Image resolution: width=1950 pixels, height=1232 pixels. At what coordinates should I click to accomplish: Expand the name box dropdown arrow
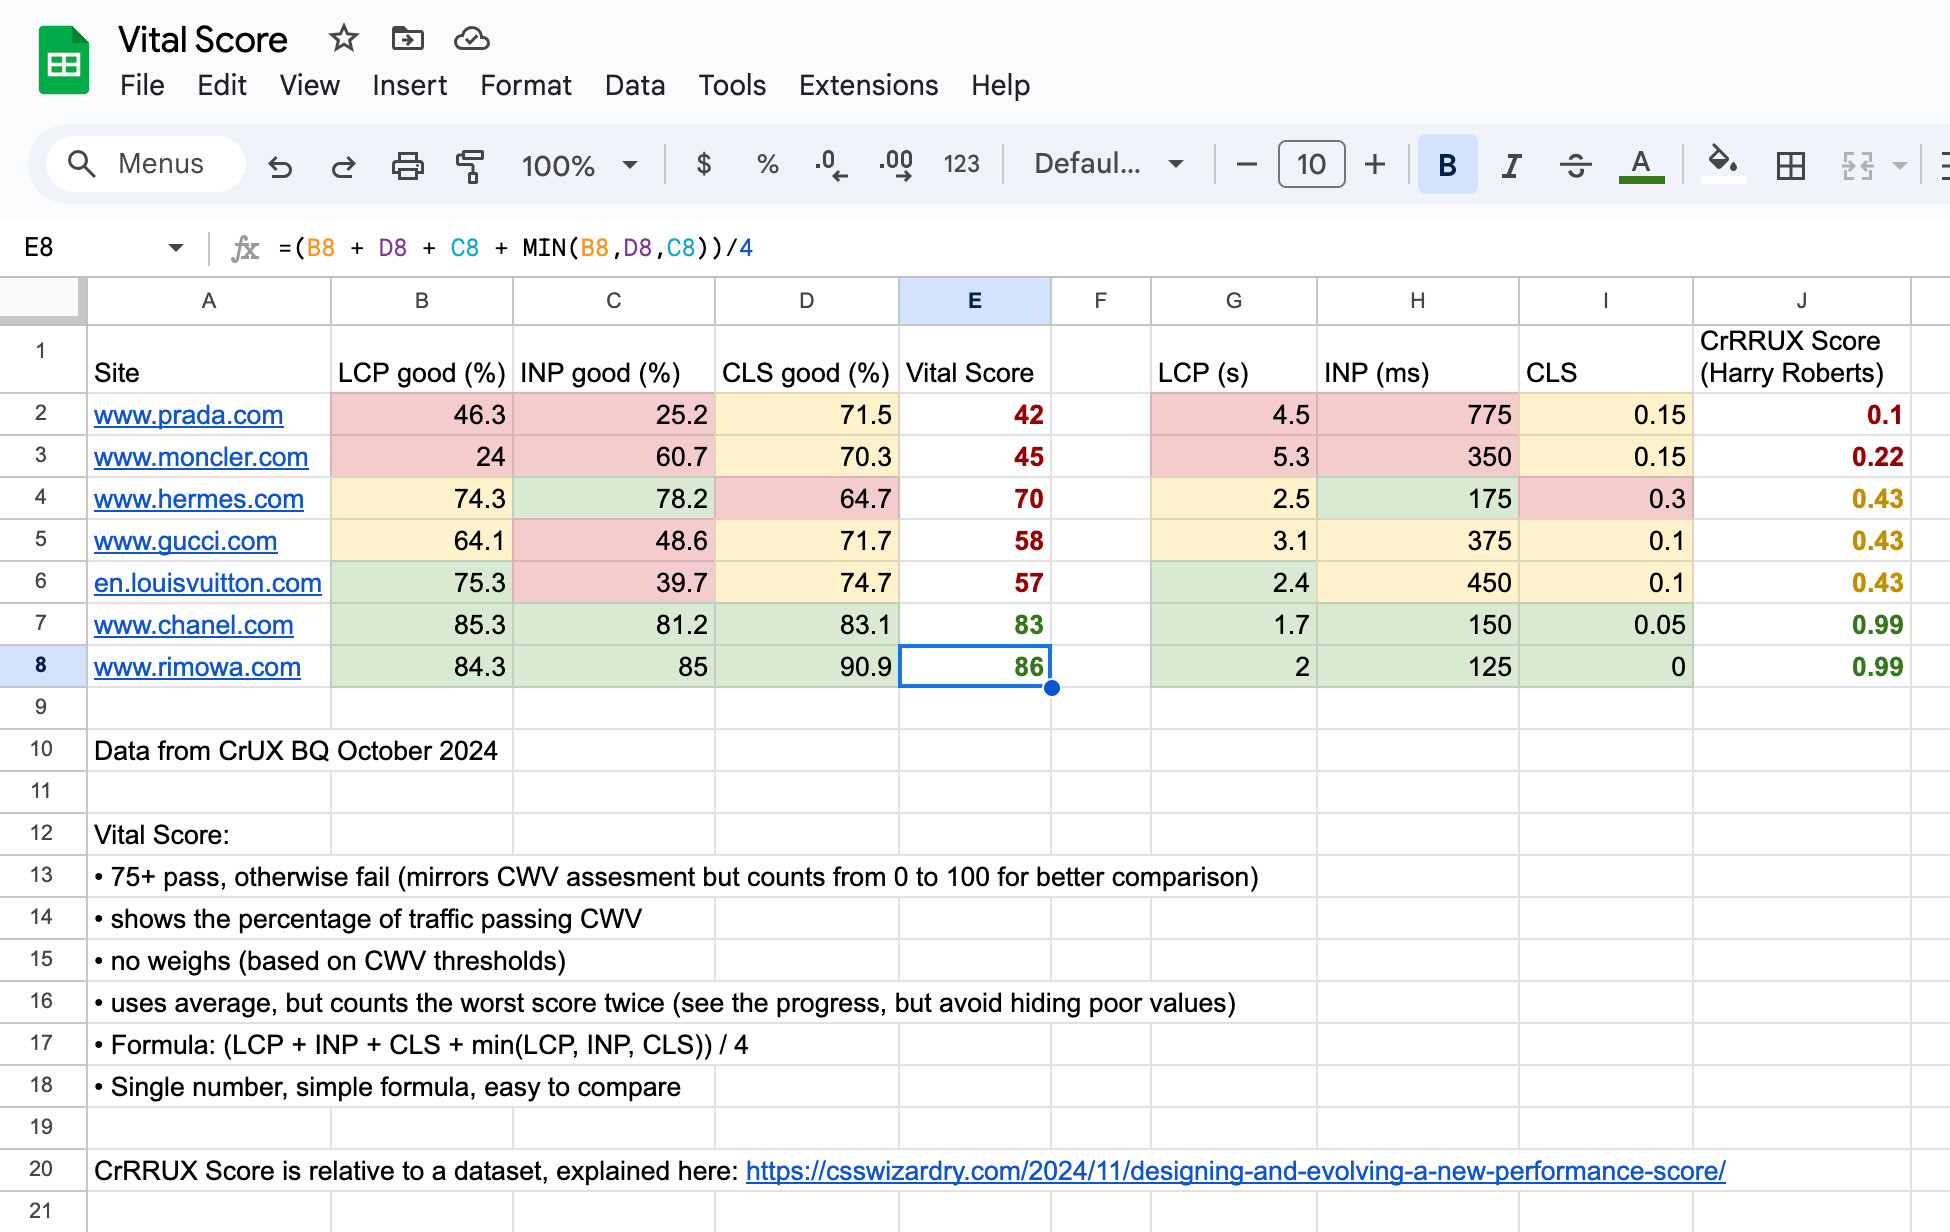click(x=176, y=248)
